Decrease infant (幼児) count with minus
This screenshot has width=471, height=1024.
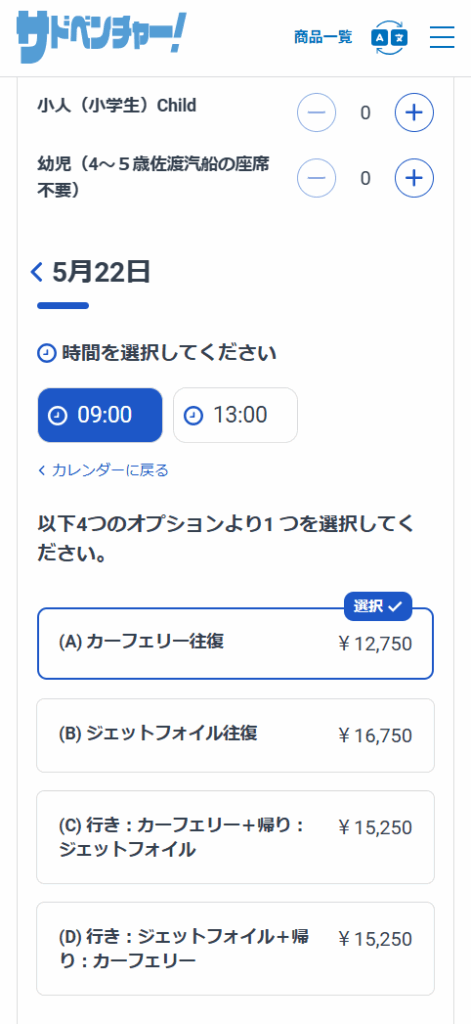tap(317, 178)
